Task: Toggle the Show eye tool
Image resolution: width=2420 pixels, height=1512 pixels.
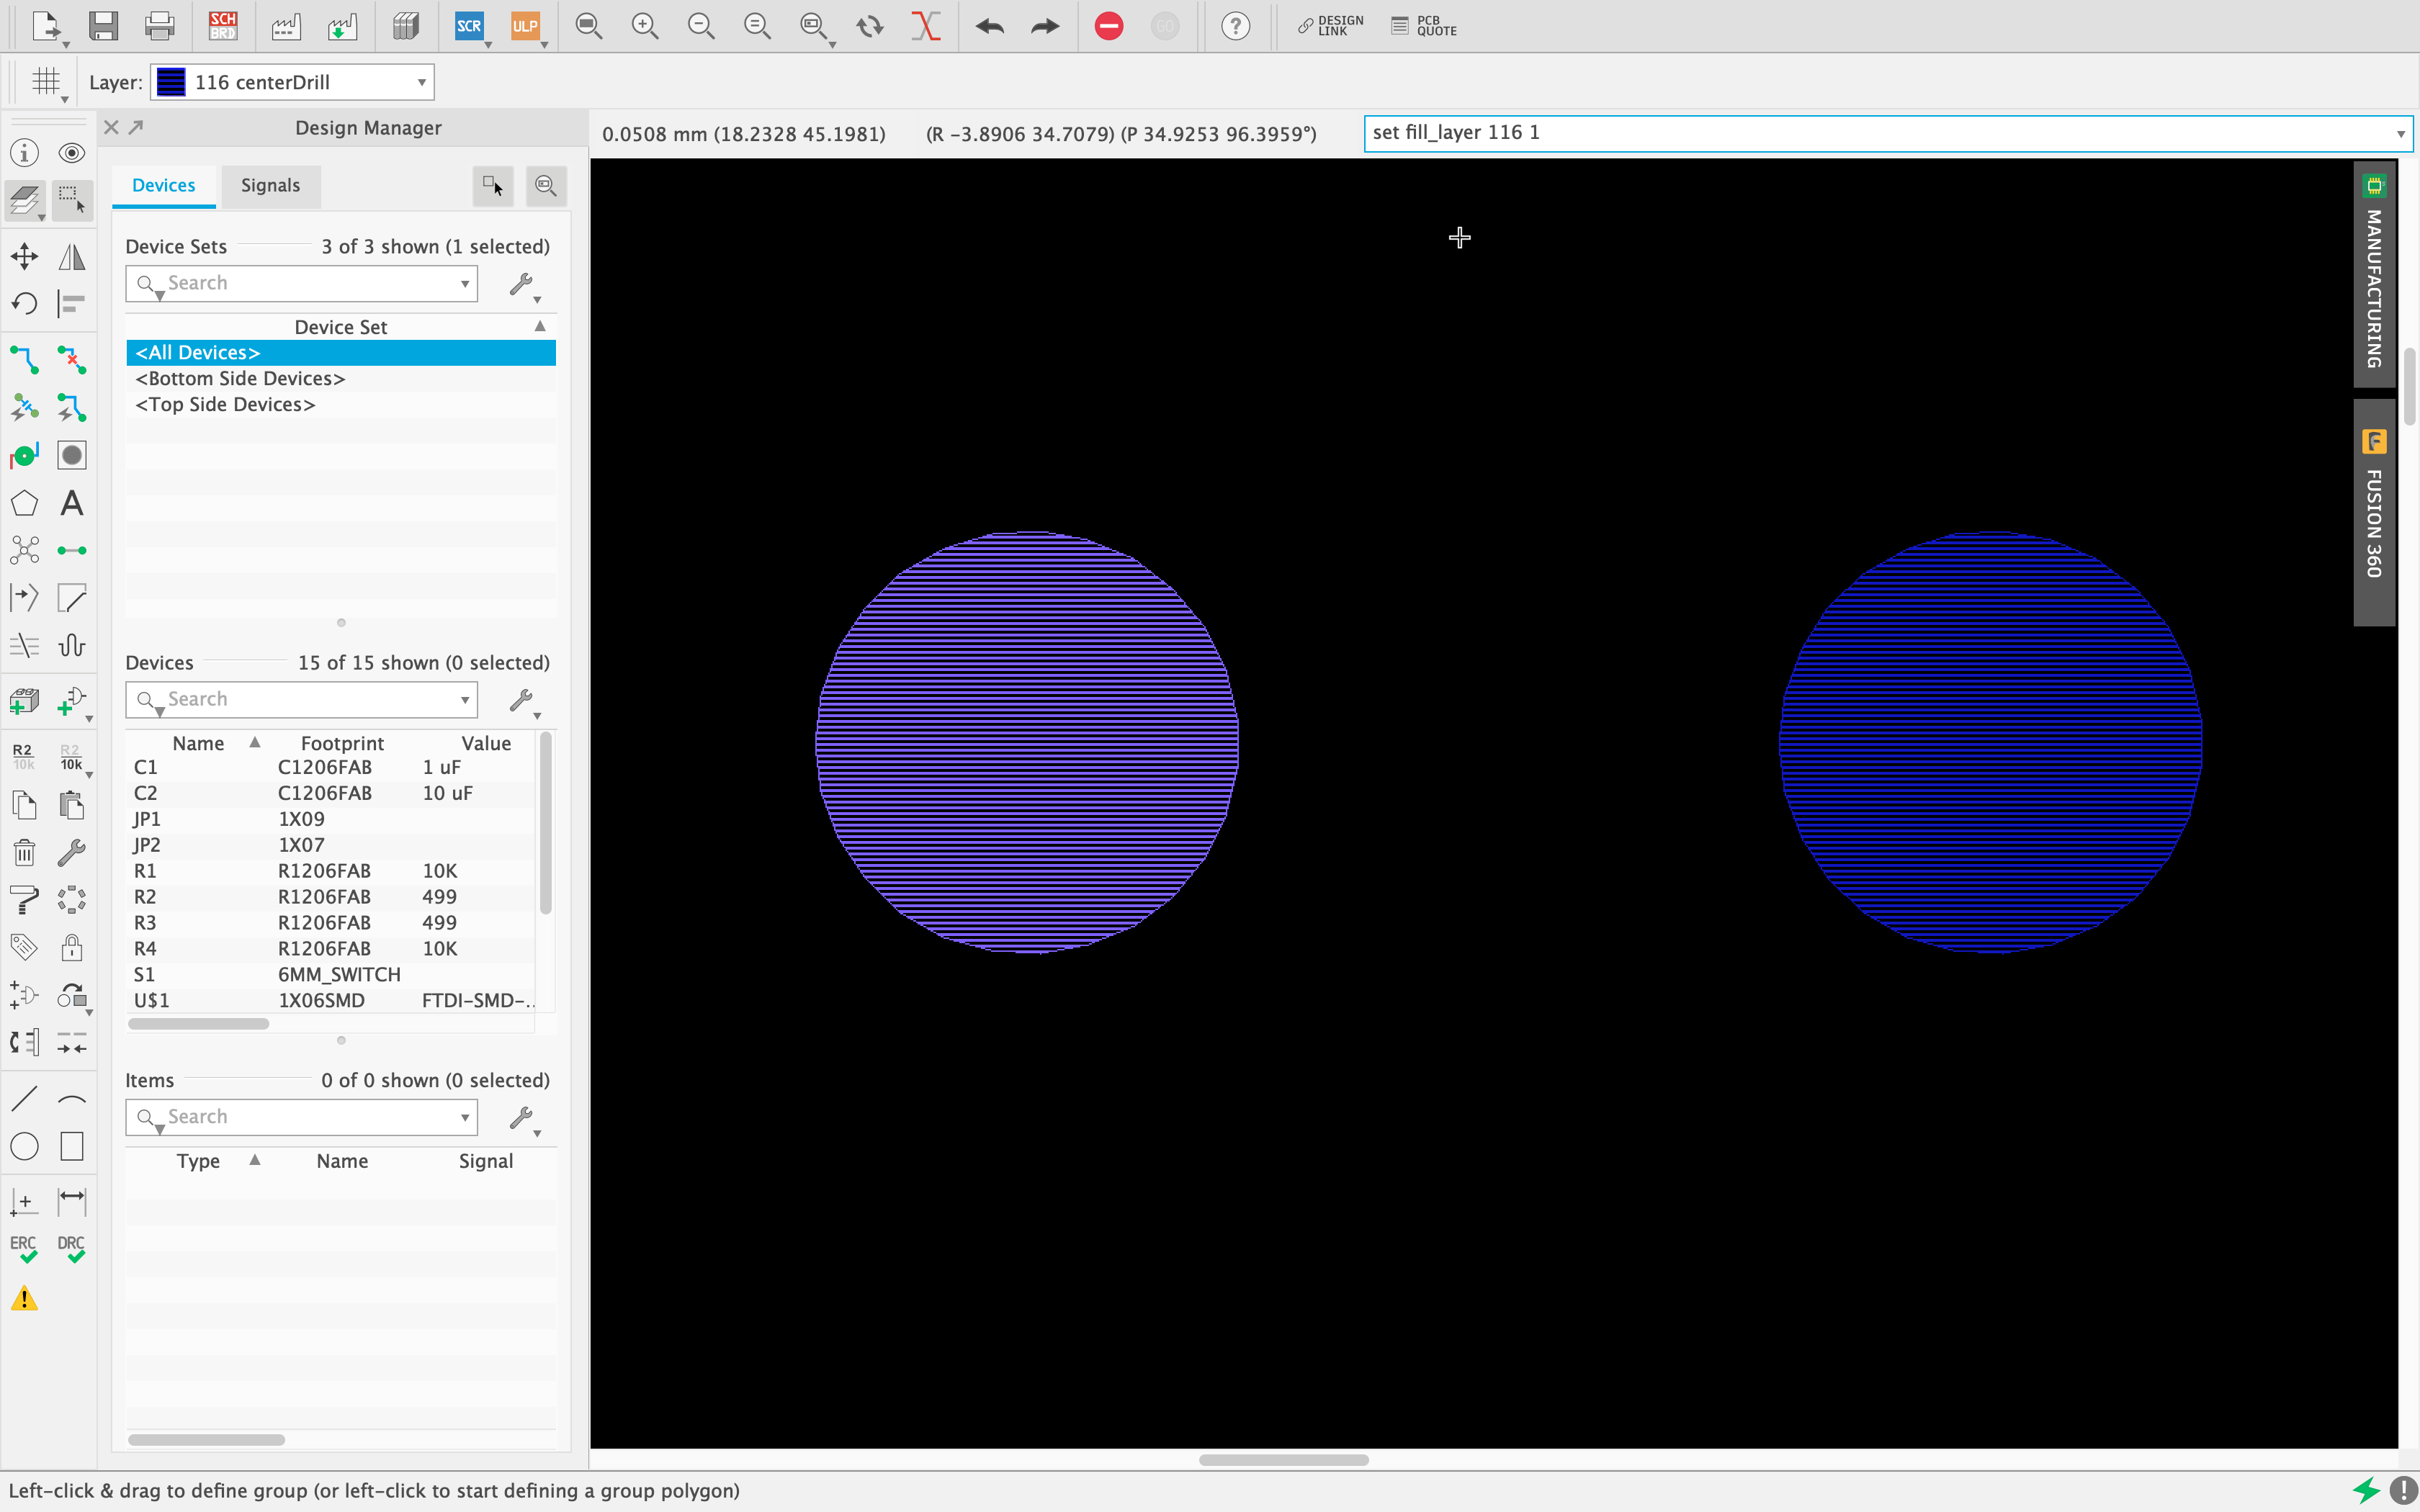Action: [72, 153]
